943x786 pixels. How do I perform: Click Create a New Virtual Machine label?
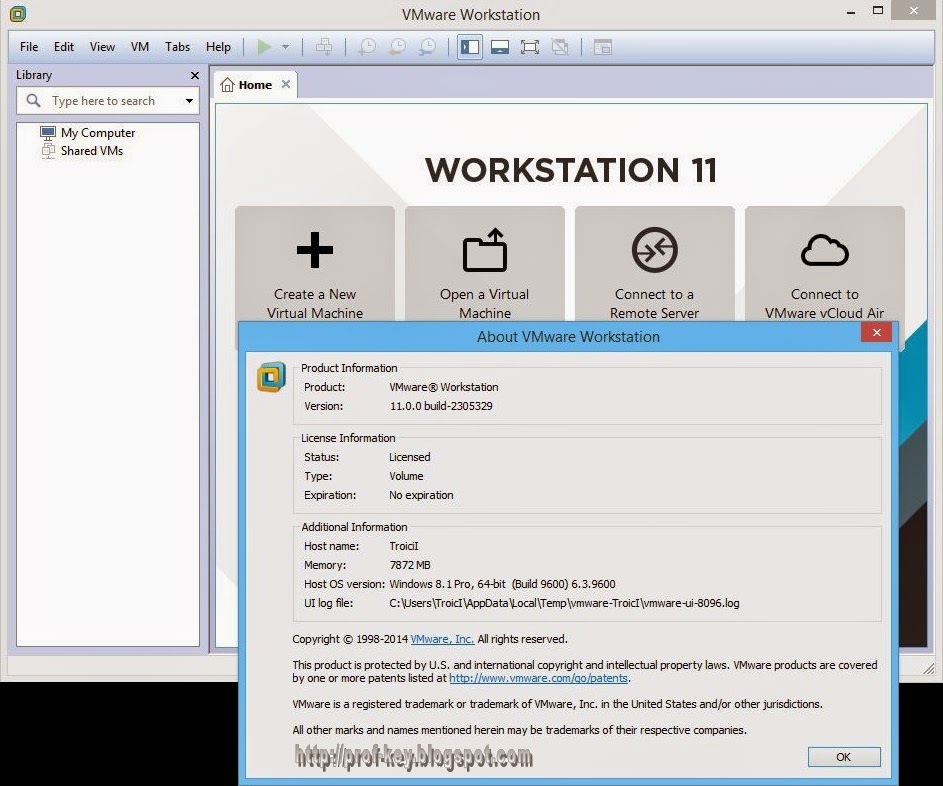click(315, 304)
